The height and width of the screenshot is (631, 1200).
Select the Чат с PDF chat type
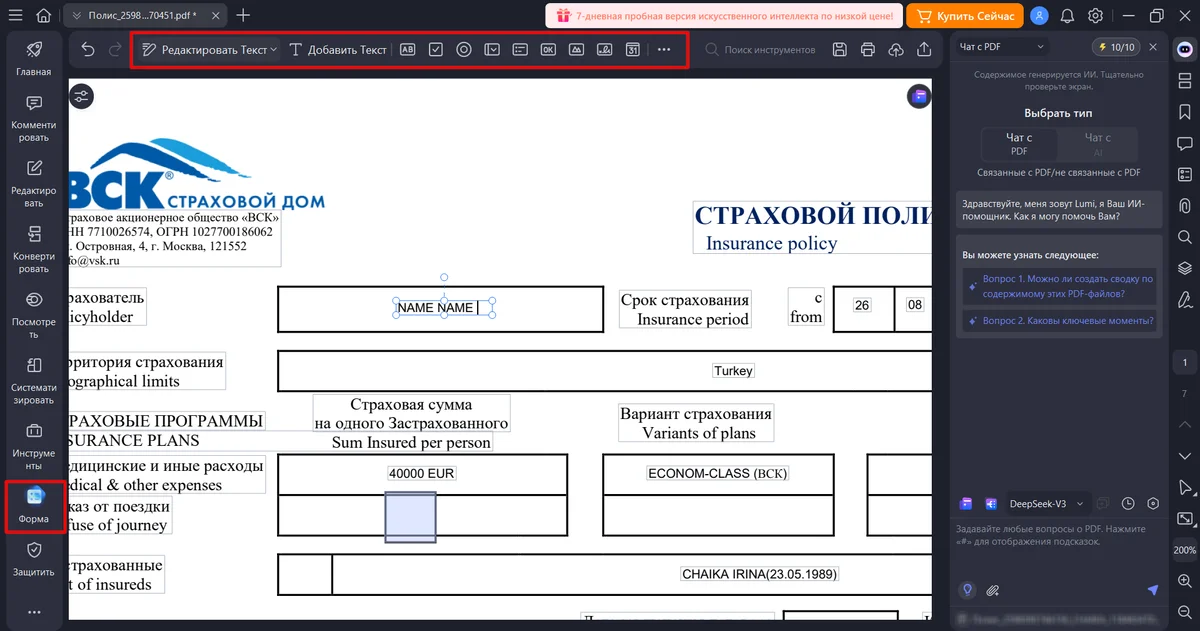point(1018,144)
